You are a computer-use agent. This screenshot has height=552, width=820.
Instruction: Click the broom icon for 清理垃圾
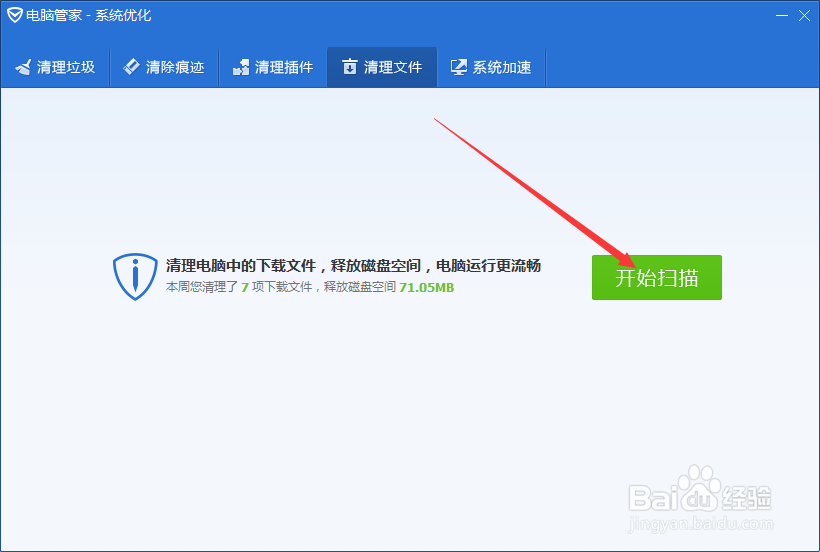coord(24,67)
